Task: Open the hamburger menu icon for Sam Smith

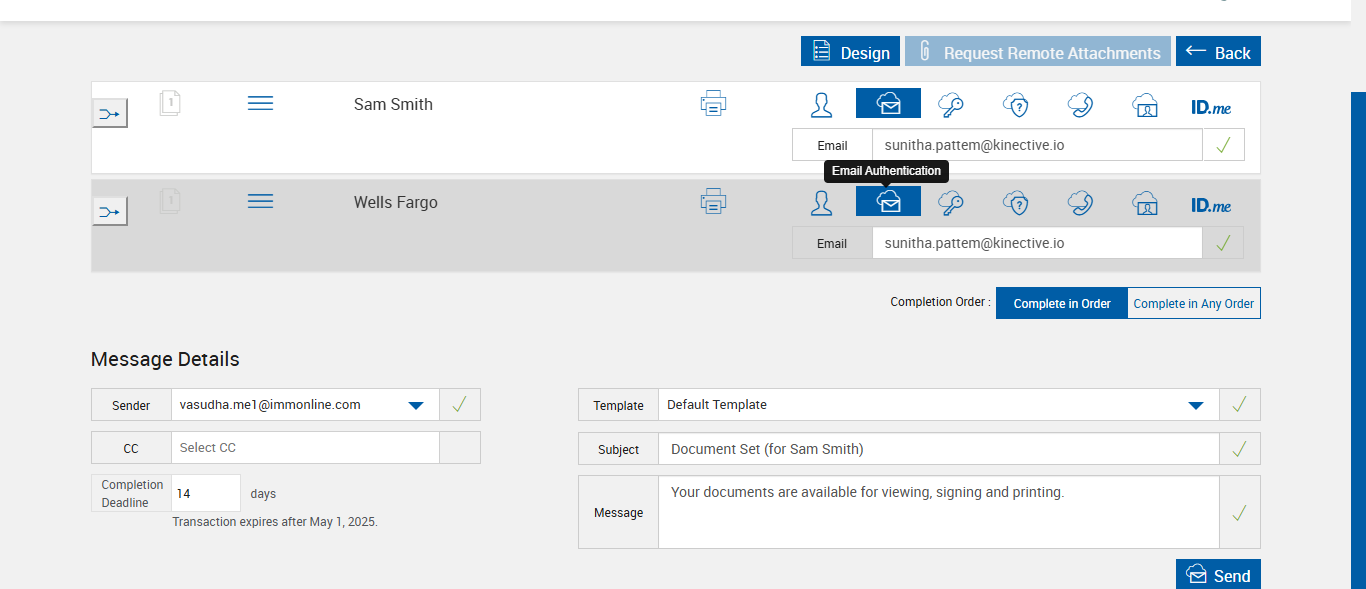Action: (x=260, y=103)
